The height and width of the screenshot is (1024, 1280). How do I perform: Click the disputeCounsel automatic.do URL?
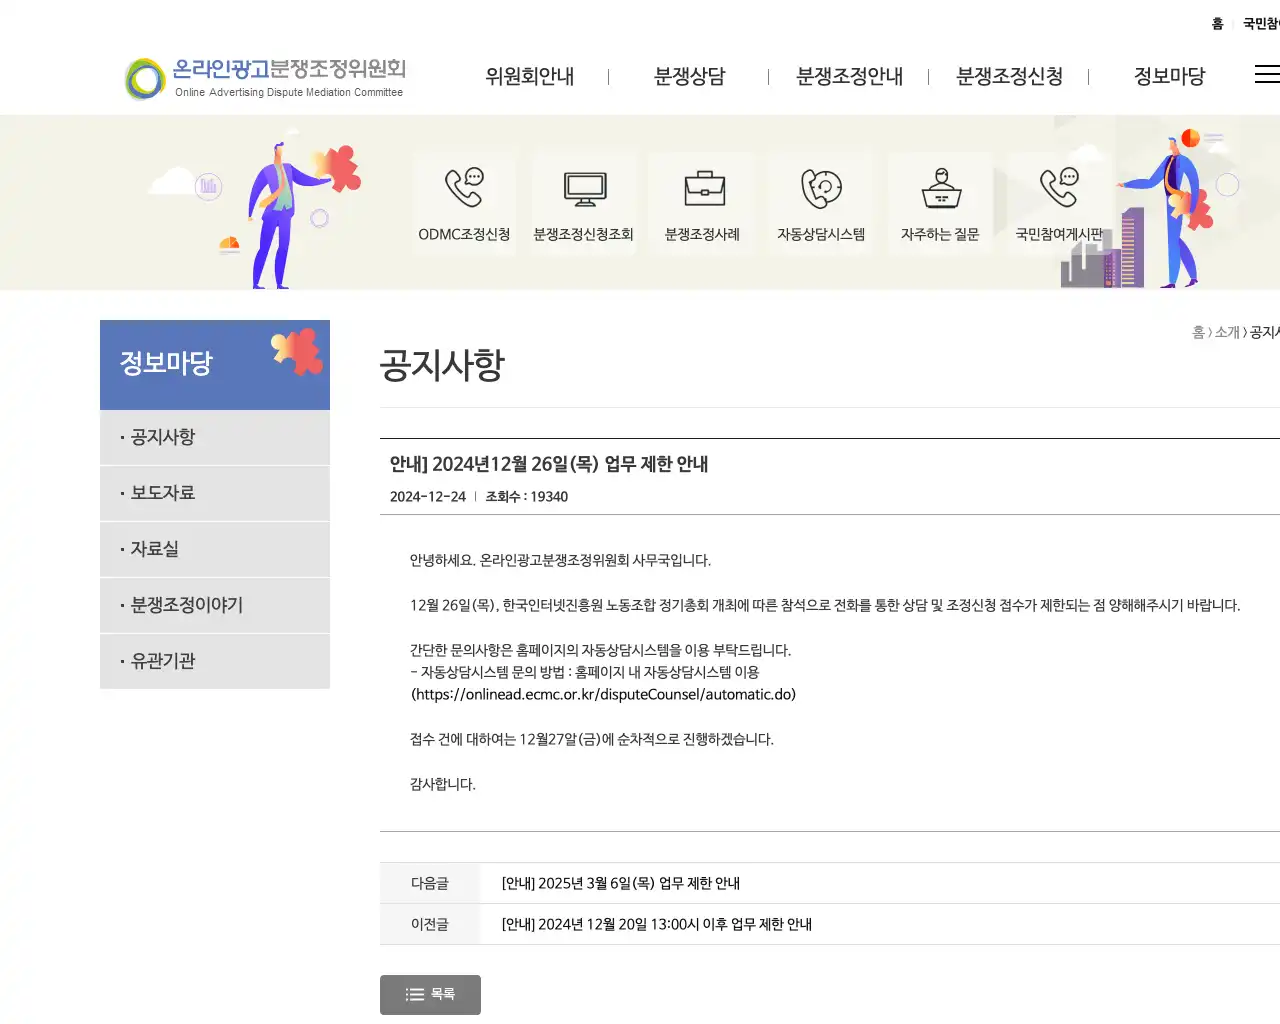tap(602, 694)
